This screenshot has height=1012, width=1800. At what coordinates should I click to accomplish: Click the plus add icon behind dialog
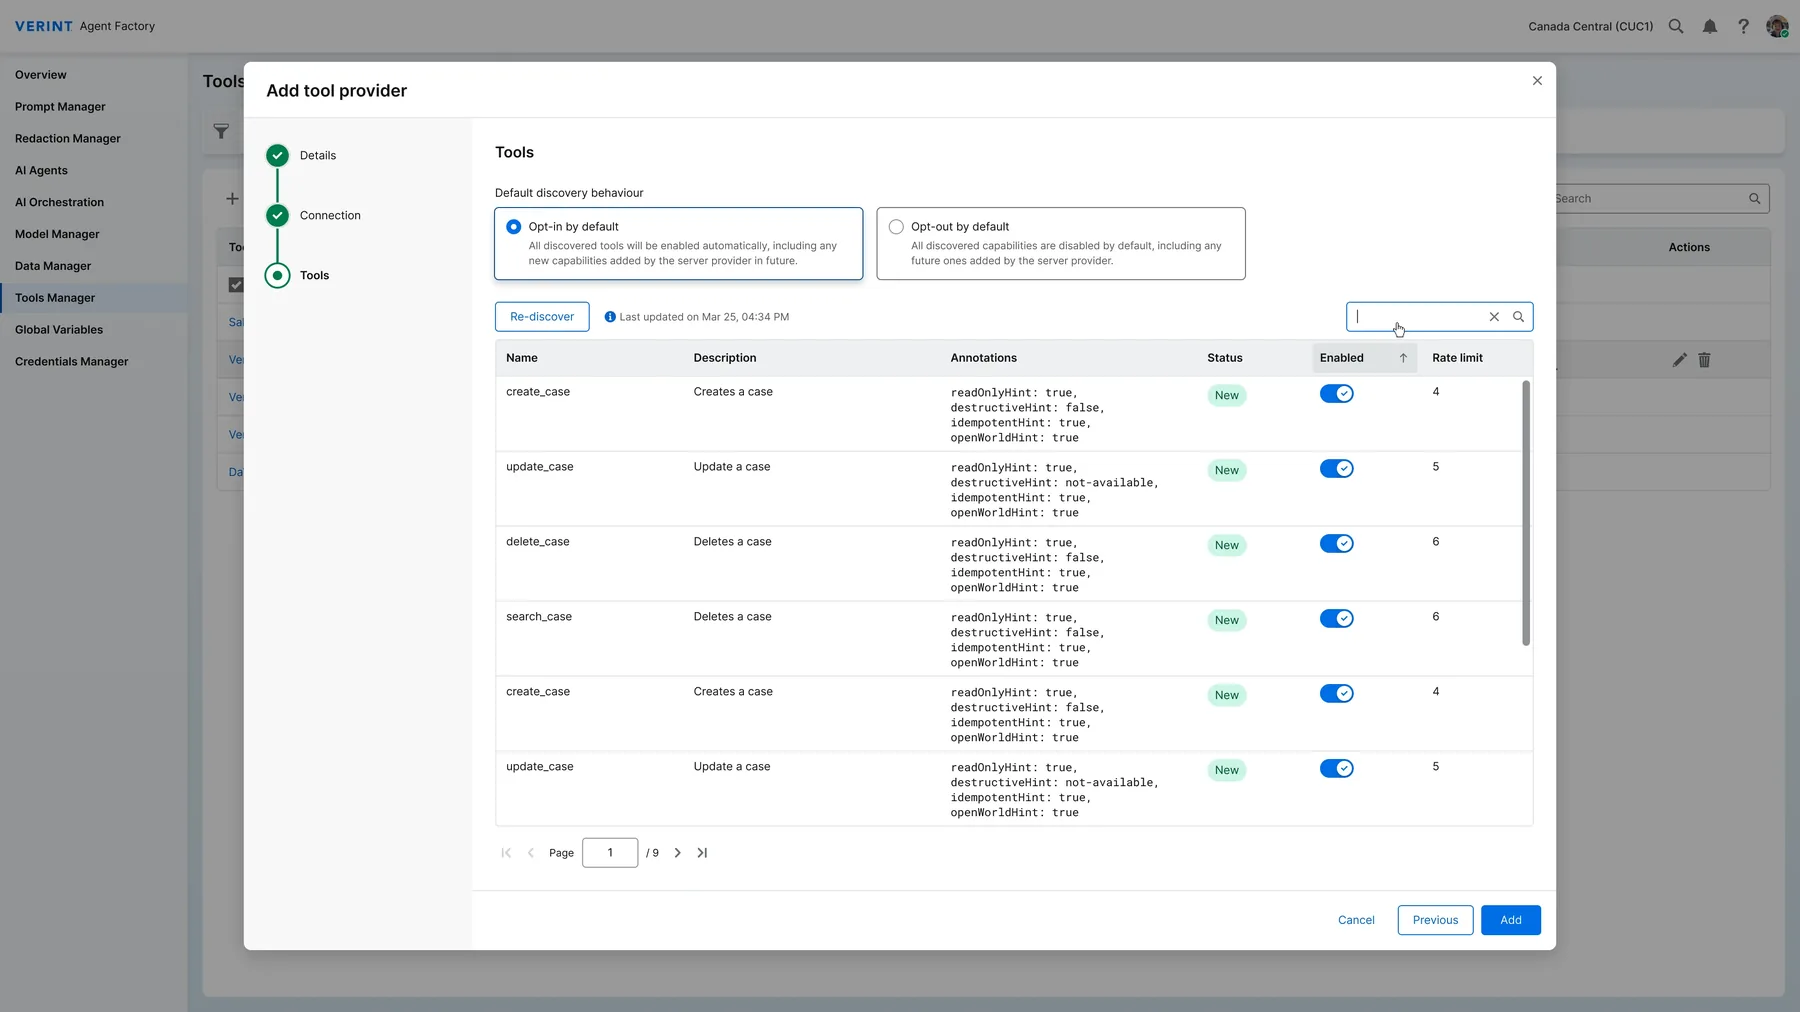[232, 199]
